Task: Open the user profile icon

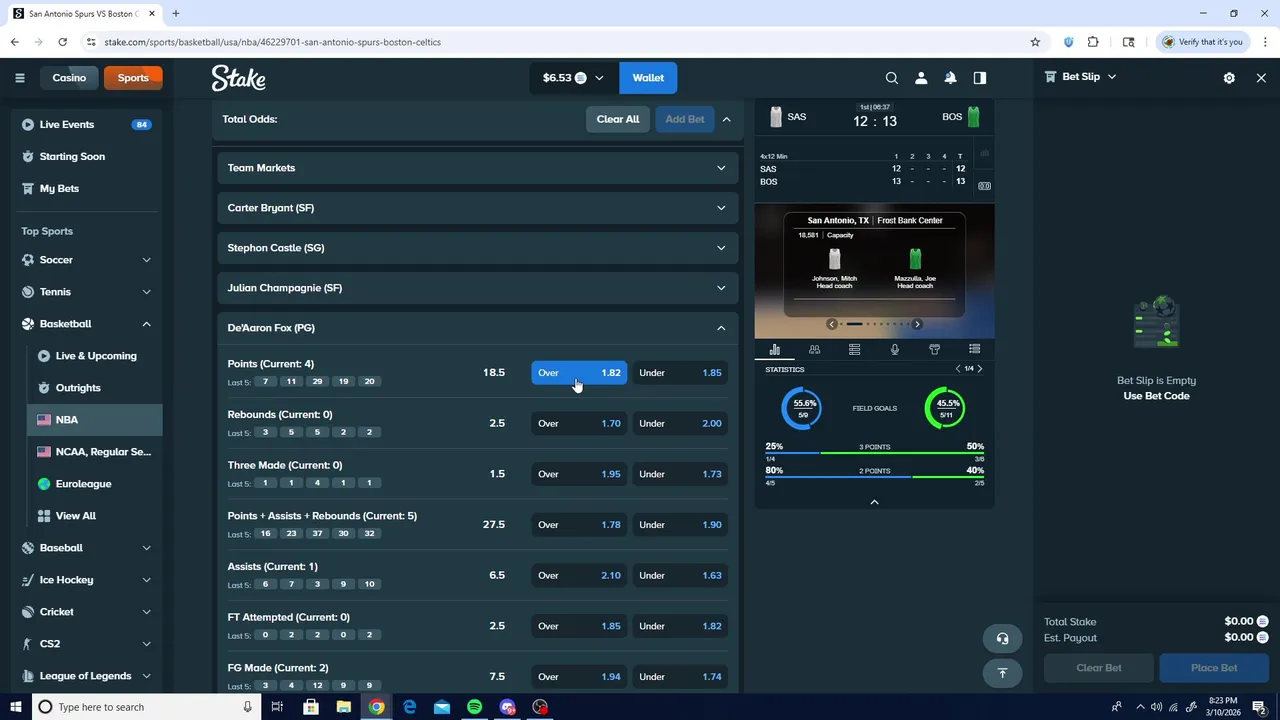Action: [921, 78]
